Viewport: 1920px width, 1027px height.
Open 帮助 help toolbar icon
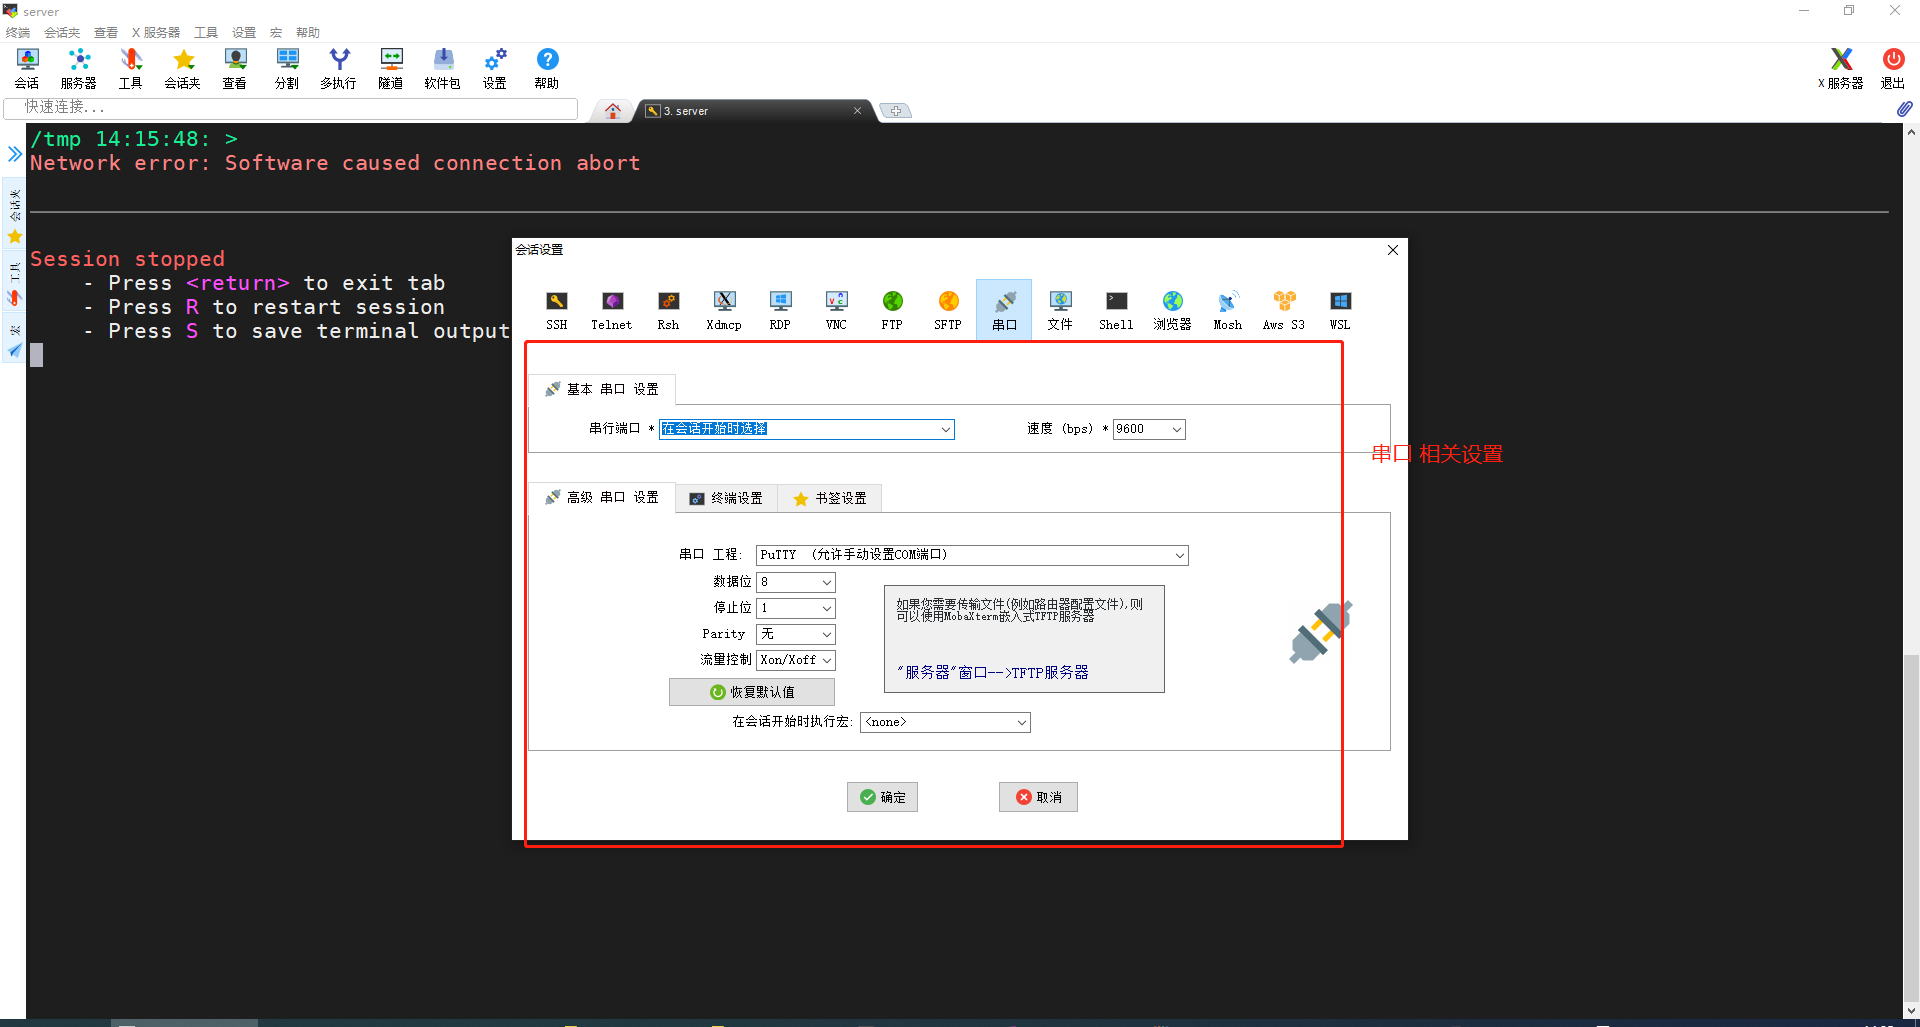[547, 69]
